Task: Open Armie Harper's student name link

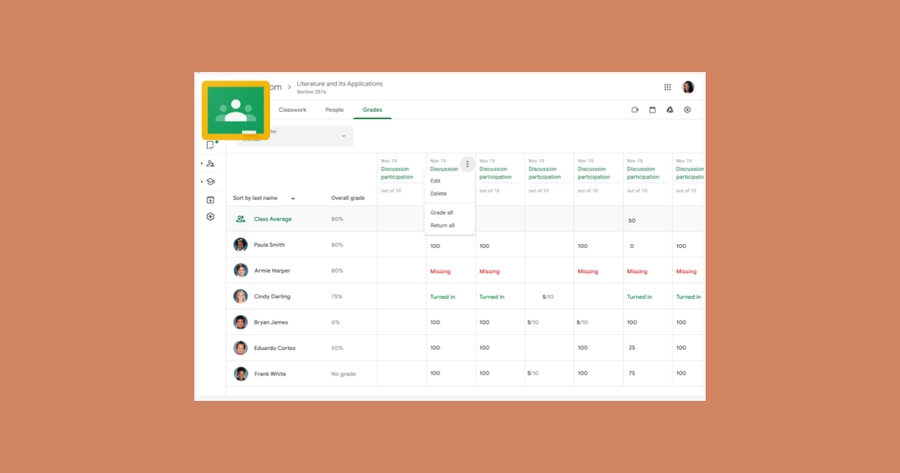Action: pyautogui.click(x=272, y=270)
